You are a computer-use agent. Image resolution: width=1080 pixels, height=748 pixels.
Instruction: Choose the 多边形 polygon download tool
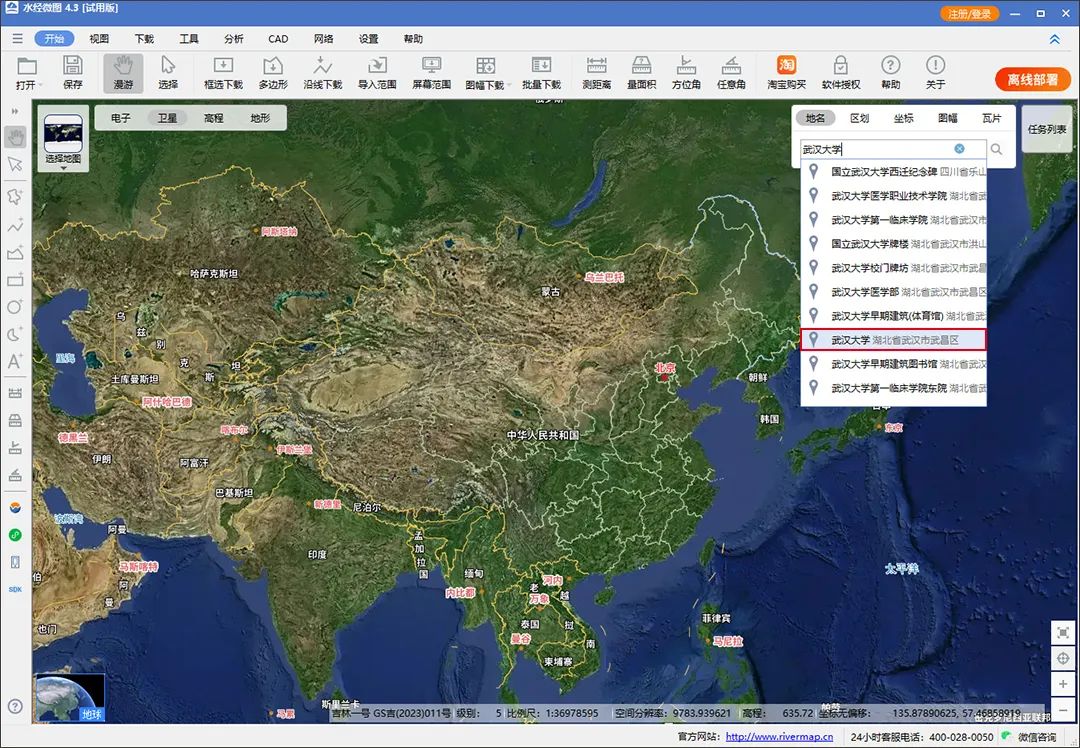273,72
